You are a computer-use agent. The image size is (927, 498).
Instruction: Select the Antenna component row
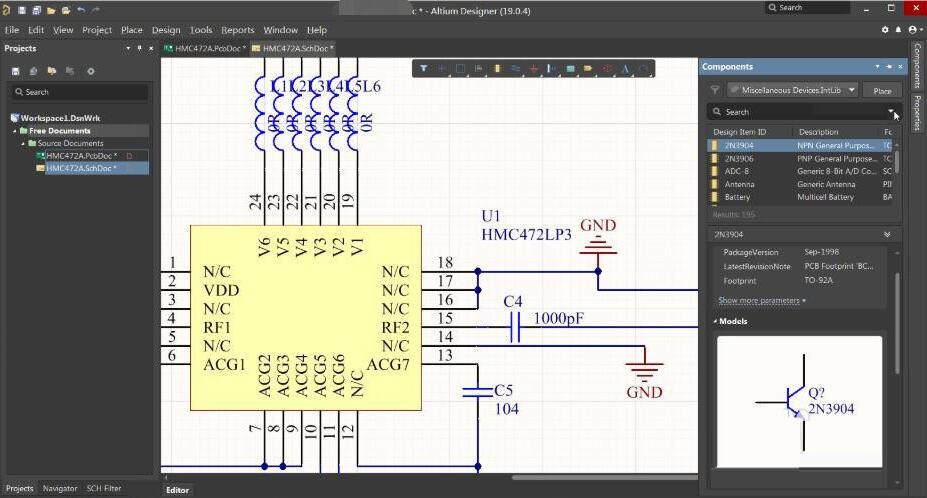pyautogui.click(x=802, y=184)
